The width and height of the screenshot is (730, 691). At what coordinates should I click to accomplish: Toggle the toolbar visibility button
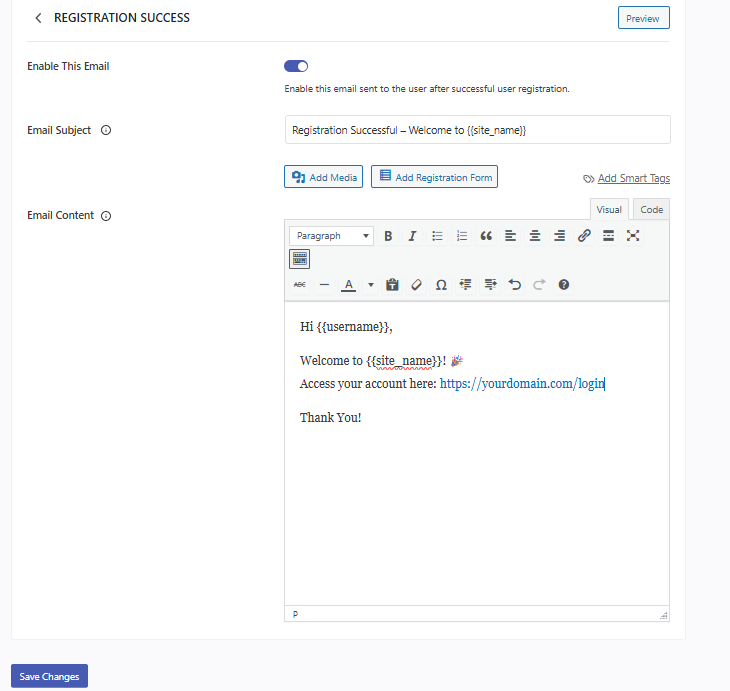pyautogui.click(x=300, y=259)
